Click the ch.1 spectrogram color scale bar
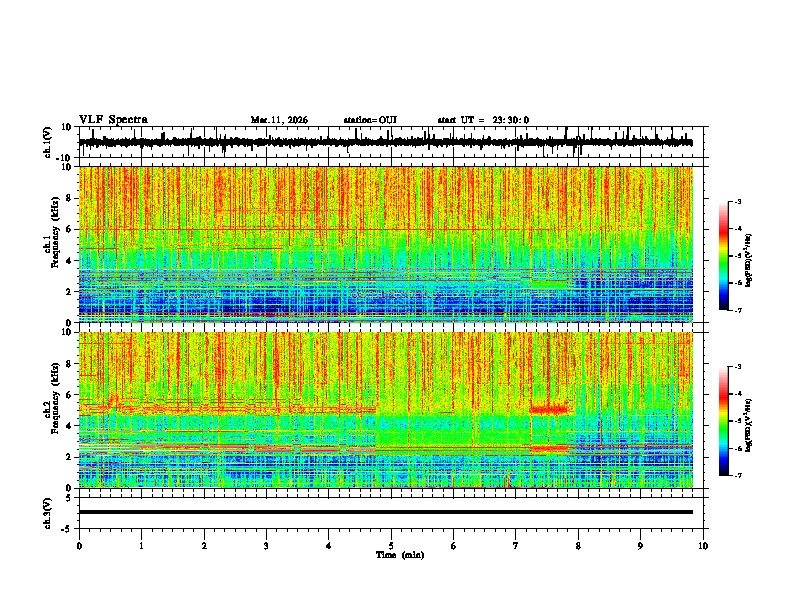Image resolution: width=792 pixels, height=612 pixels. [724, 256]
